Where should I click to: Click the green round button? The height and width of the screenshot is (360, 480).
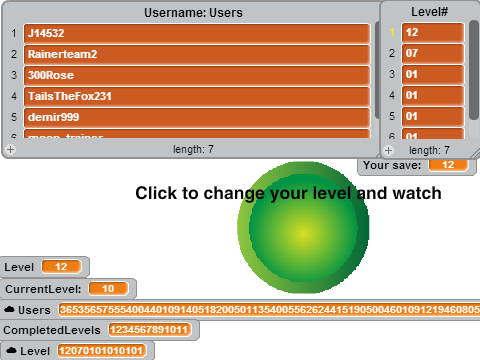click(x=303, y=227)
